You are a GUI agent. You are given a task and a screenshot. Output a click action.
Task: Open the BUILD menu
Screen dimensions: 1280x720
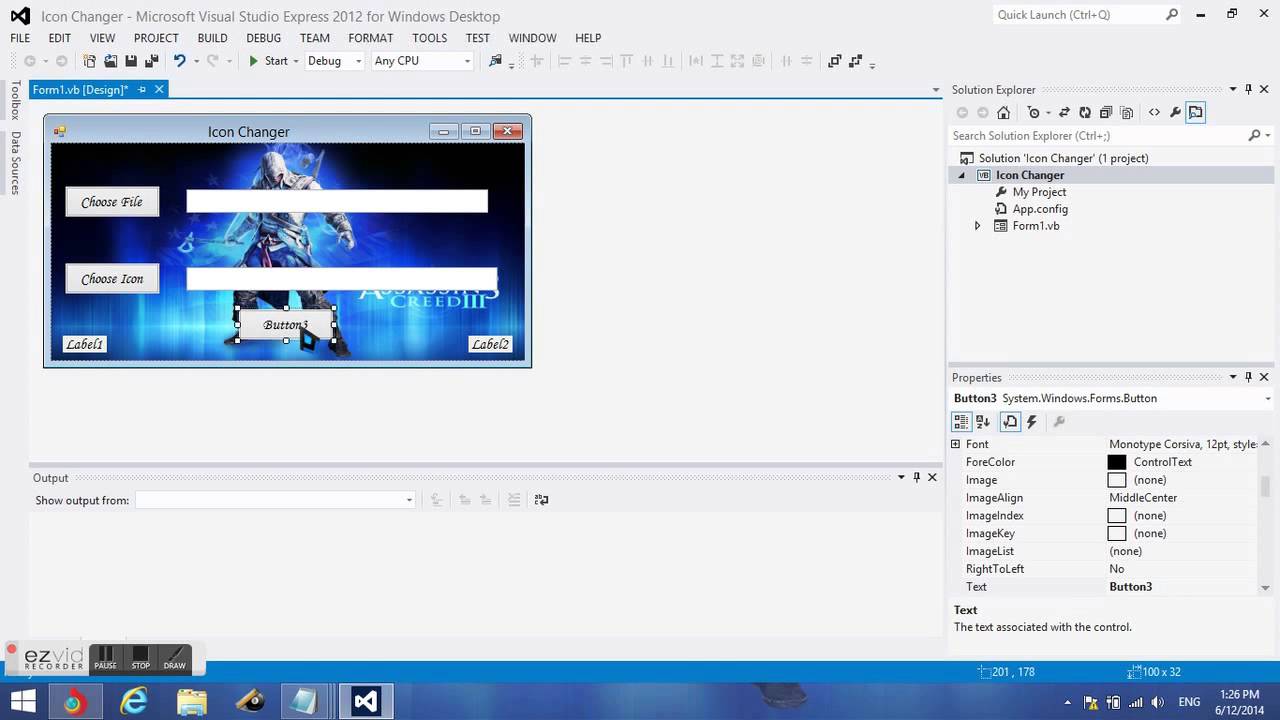pyautogui.click(x=212, y=38)
